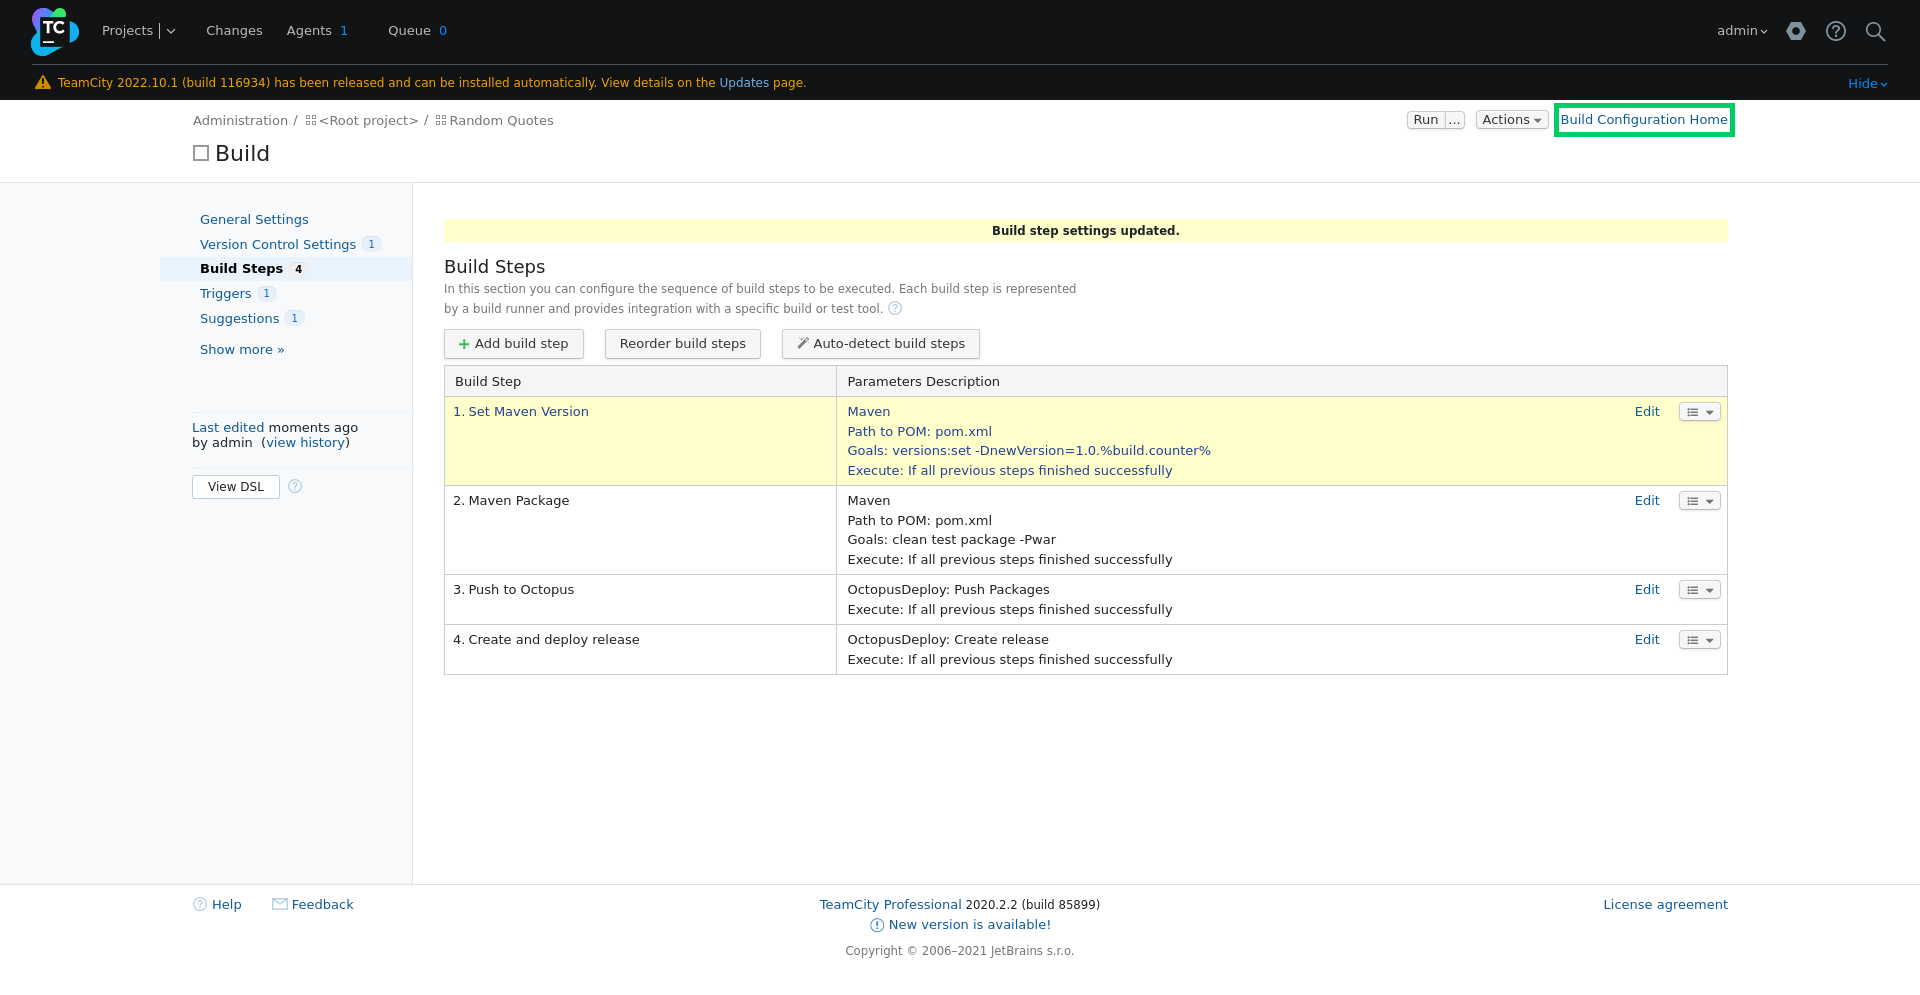Go to Build Configuration Home
This screenshot has width=1920, height=995.
pos(1644,120)
